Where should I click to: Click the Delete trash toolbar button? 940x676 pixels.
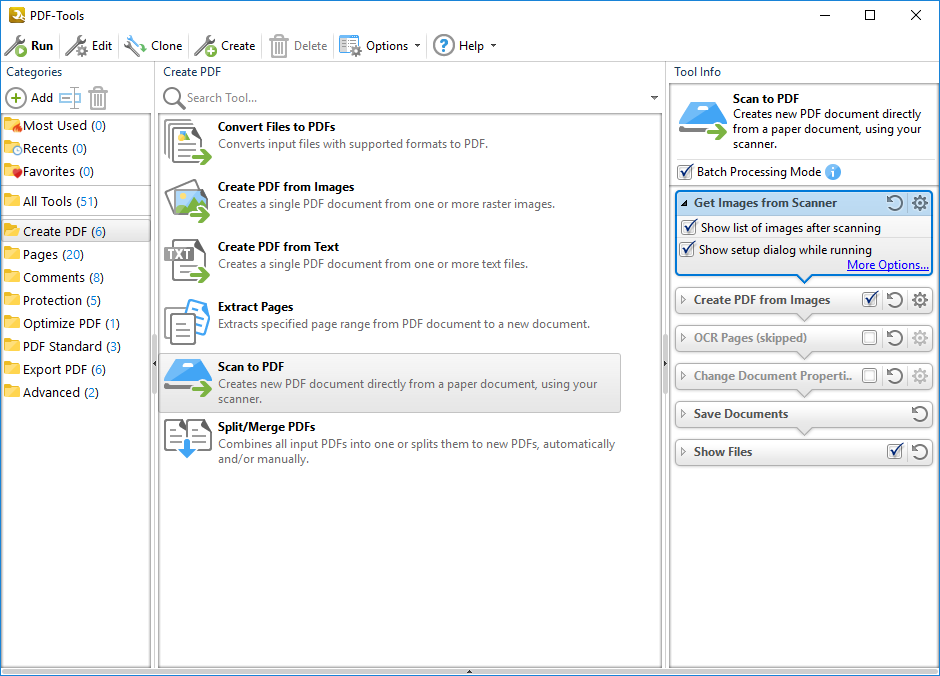(x=298, y=46)
